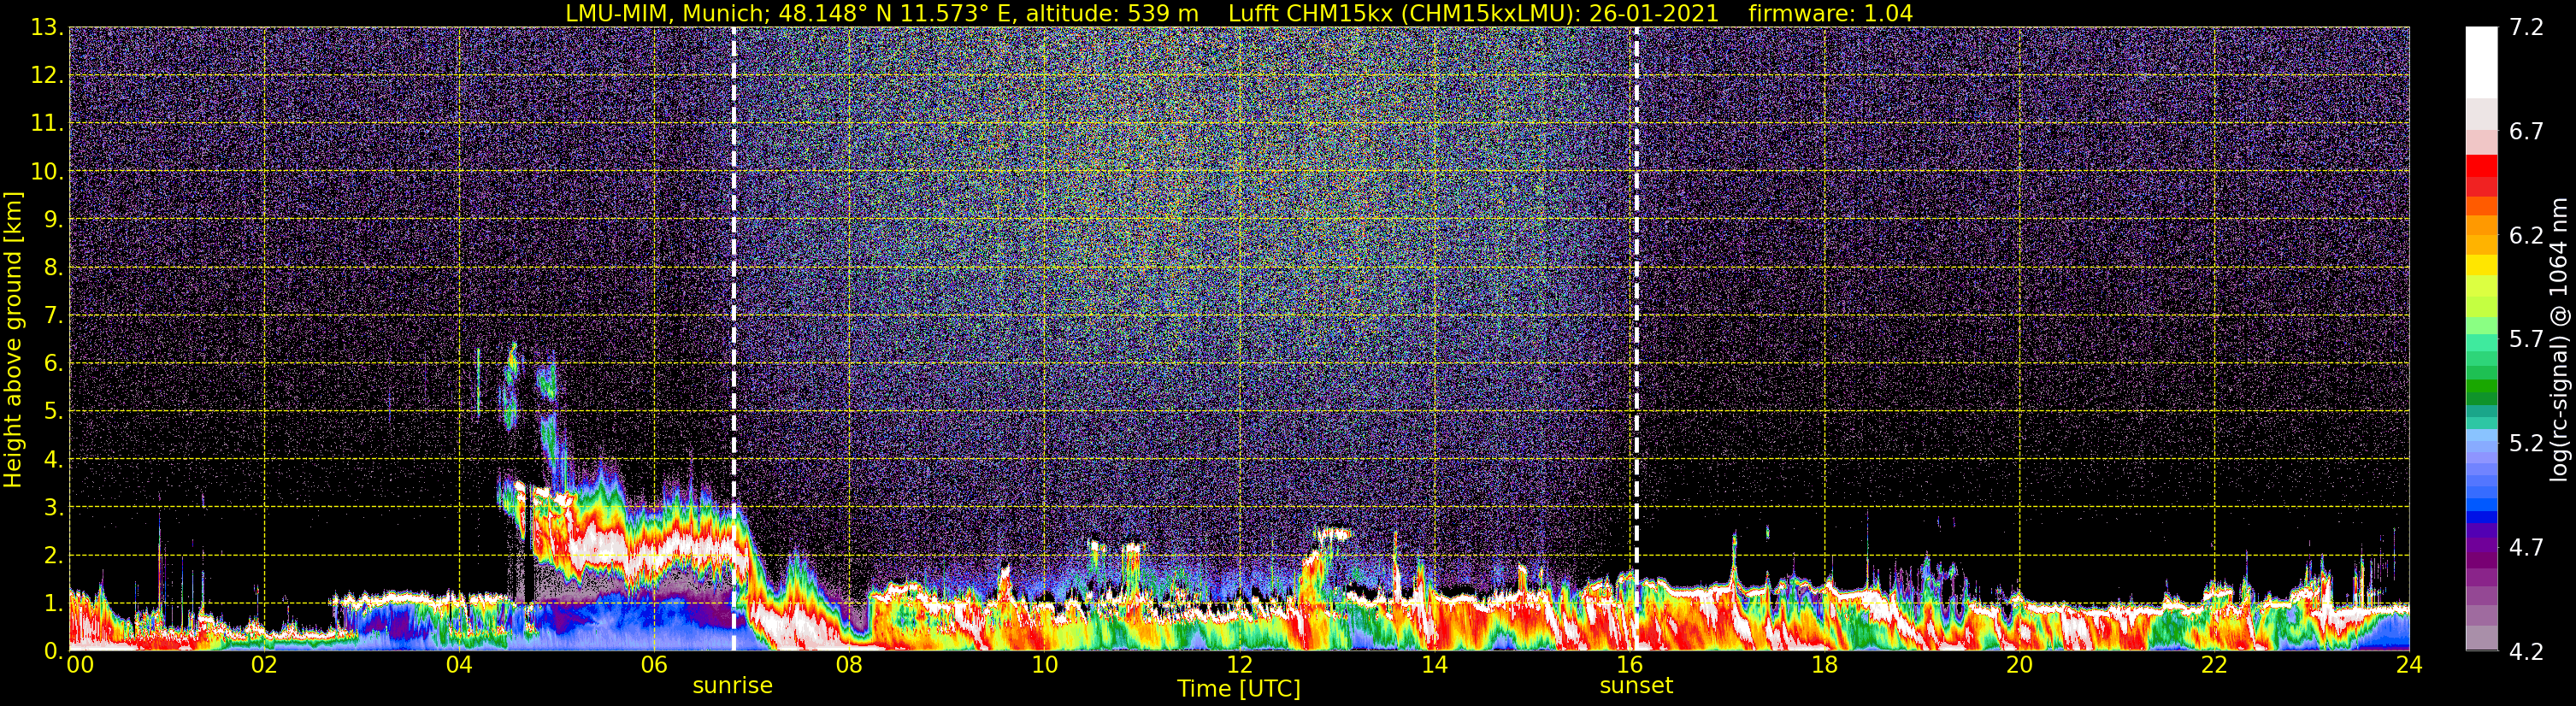Click the time axis tick '14'
This screenshot has height=706, width=2576.
[x=1434, y=666]
